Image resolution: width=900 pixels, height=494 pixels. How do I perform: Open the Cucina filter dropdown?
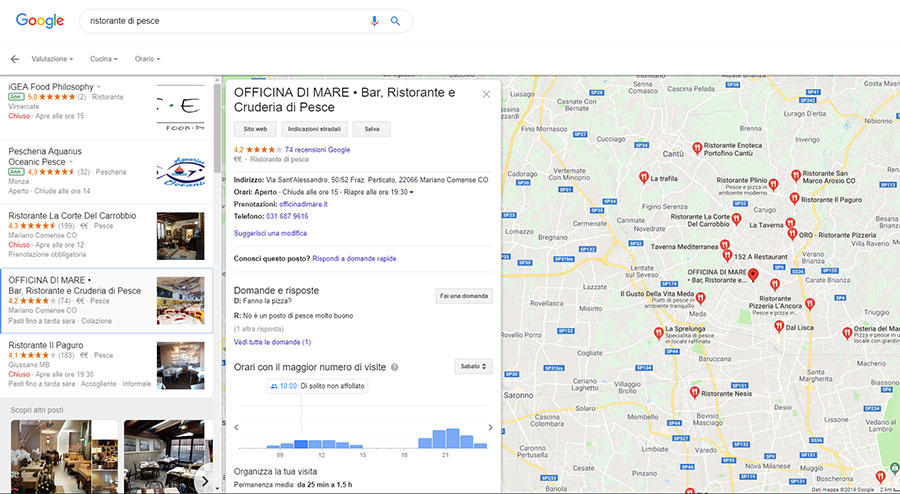click(x=103, y=59)
